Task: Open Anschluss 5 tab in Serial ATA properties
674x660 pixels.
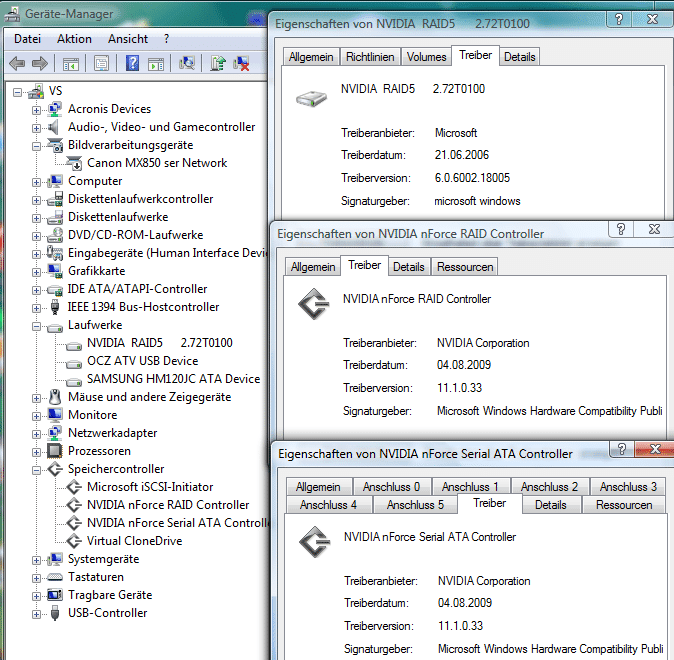Action: pyautogui.click(x=415, y=505)
